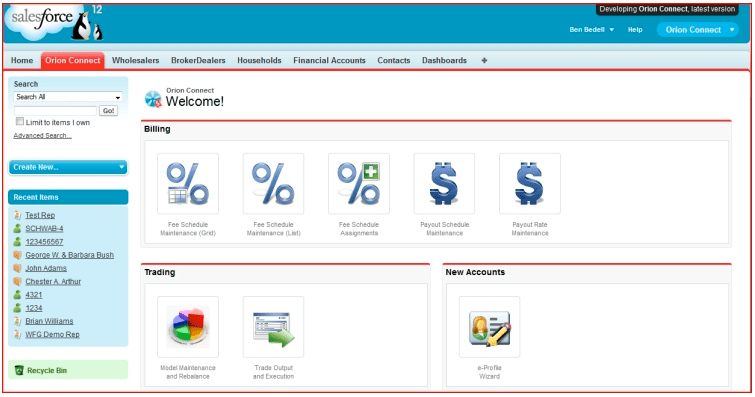Click the icon beside George W. & Barbara Bush
The width and height of the screenshot is (755, 397).
click(17, 255)
